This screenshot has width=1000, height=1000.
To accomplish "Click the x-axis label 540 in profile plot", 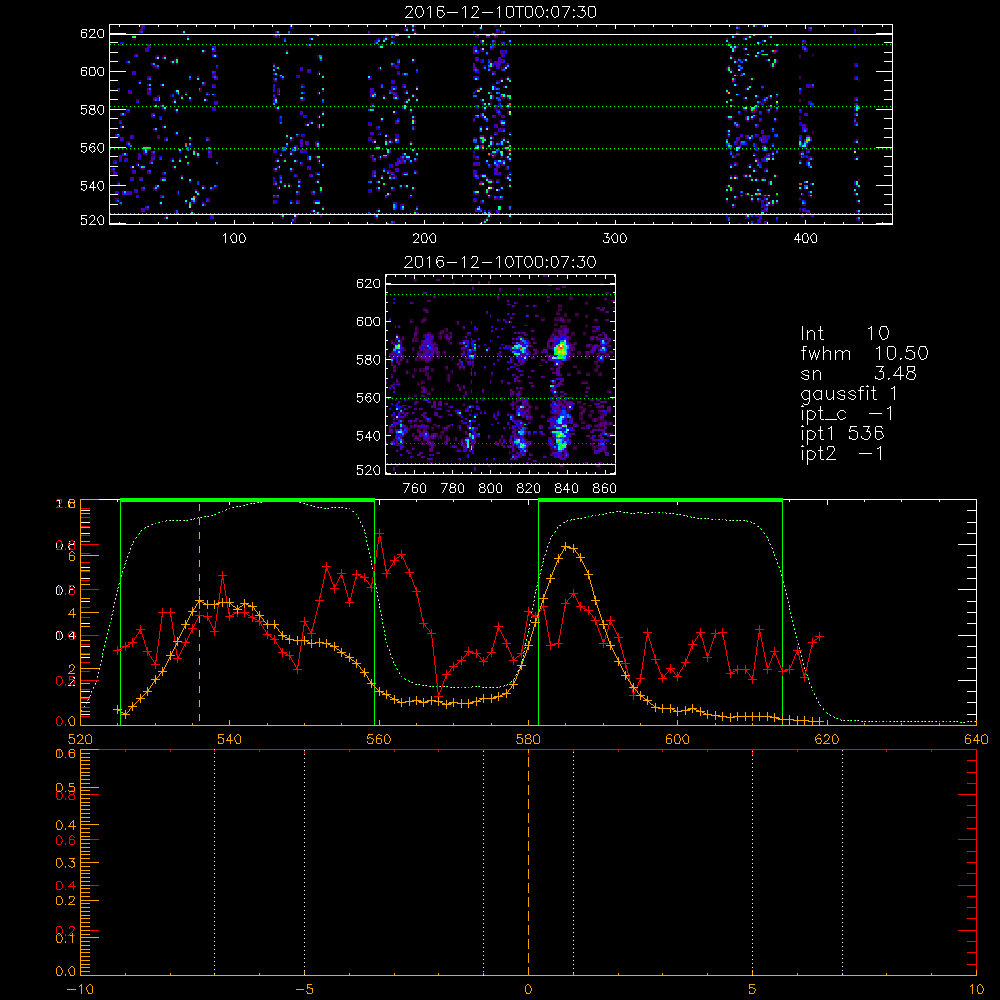I will click(230, 740).
